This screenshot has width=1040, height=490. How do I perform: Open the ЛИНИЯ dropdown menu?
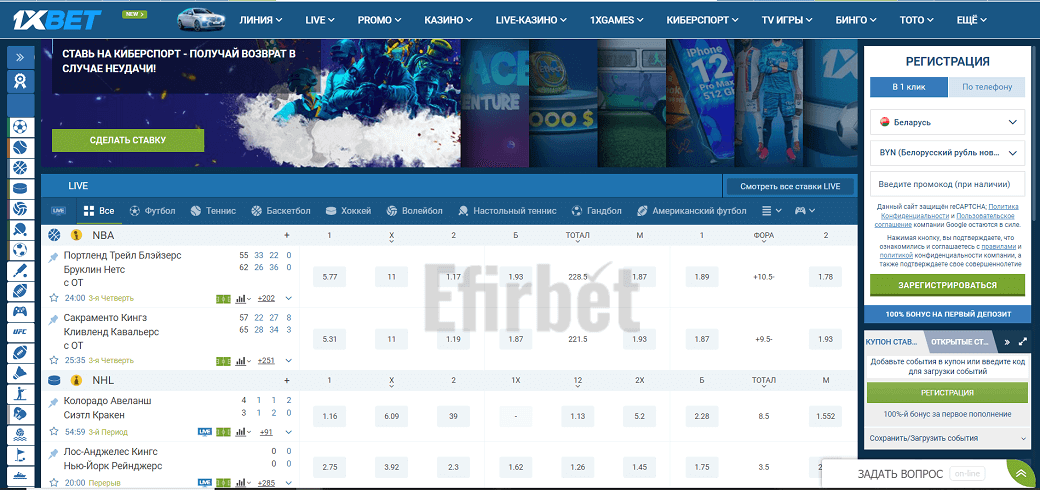click(261, 20)
